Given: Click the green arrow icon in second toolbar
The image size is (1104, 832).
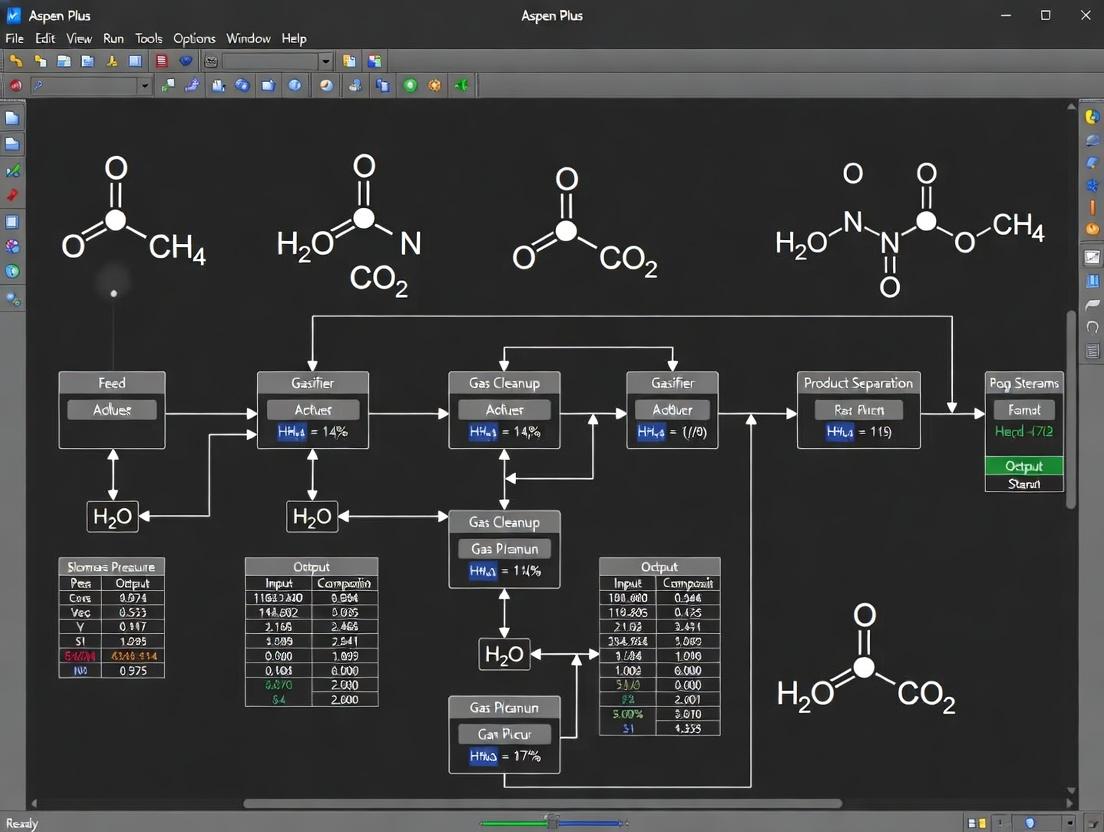Looking at the screenshot, I should click(462, 85).
